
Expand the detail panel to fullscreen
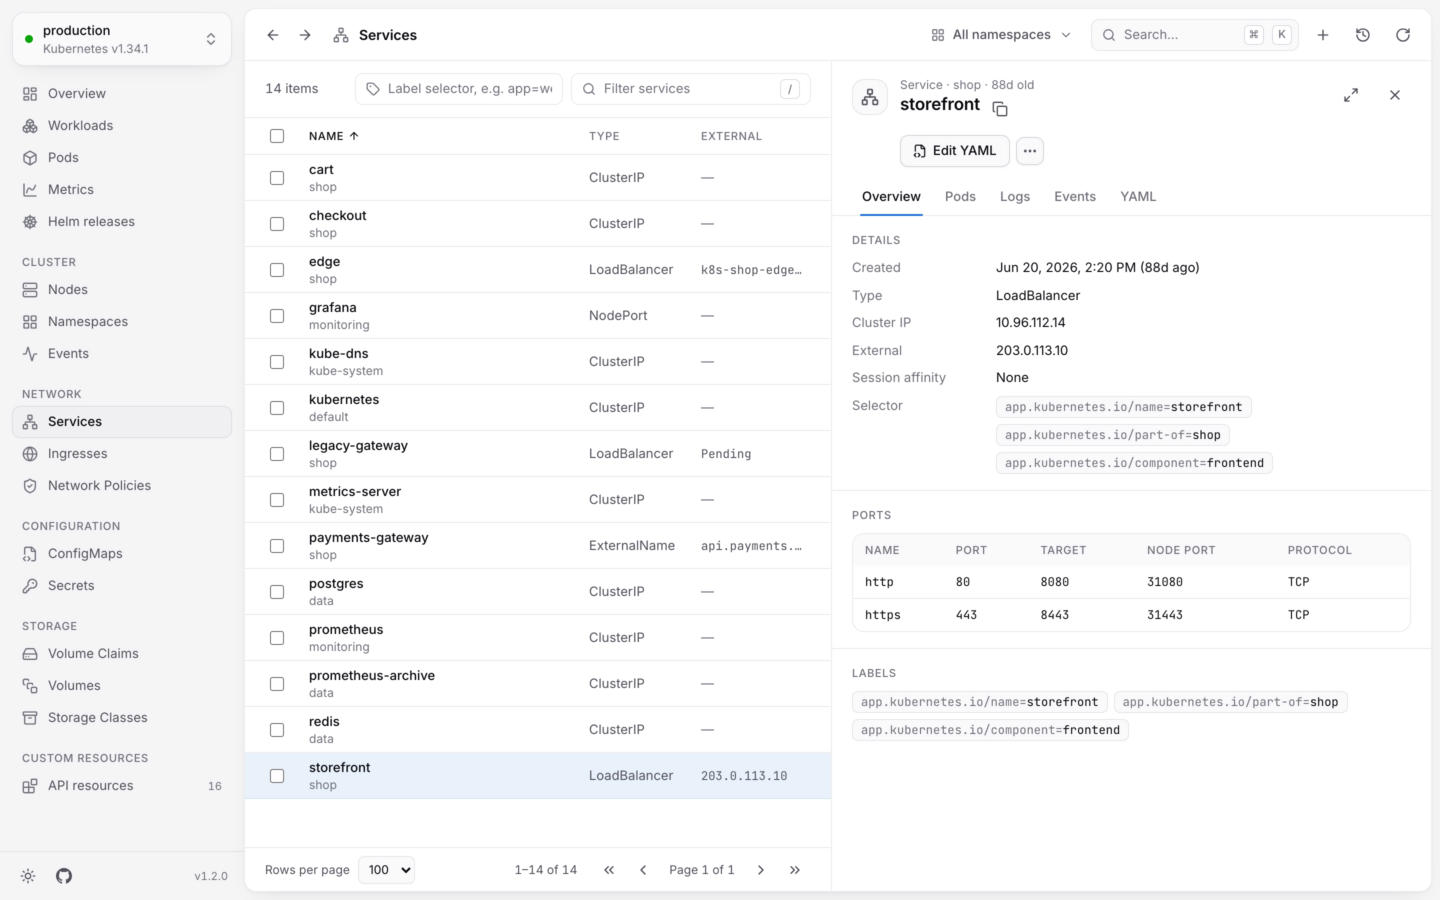1351,95
